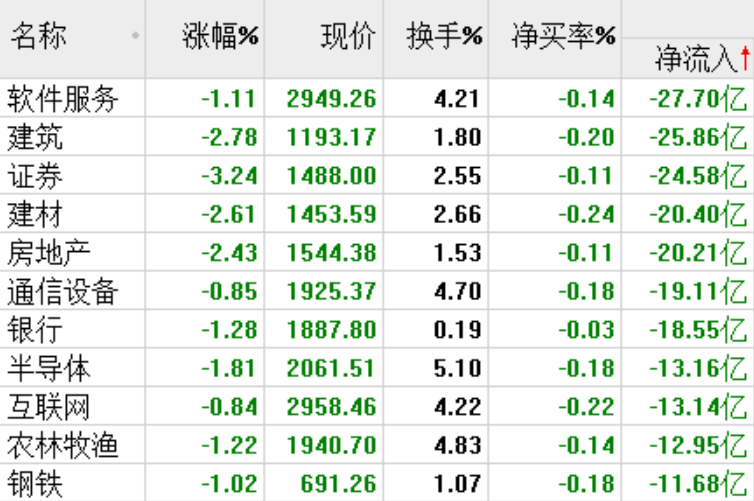This screenshot has height=501, width=754.
Task: Open the 软件服务 sector row
Action: (63, 99)
